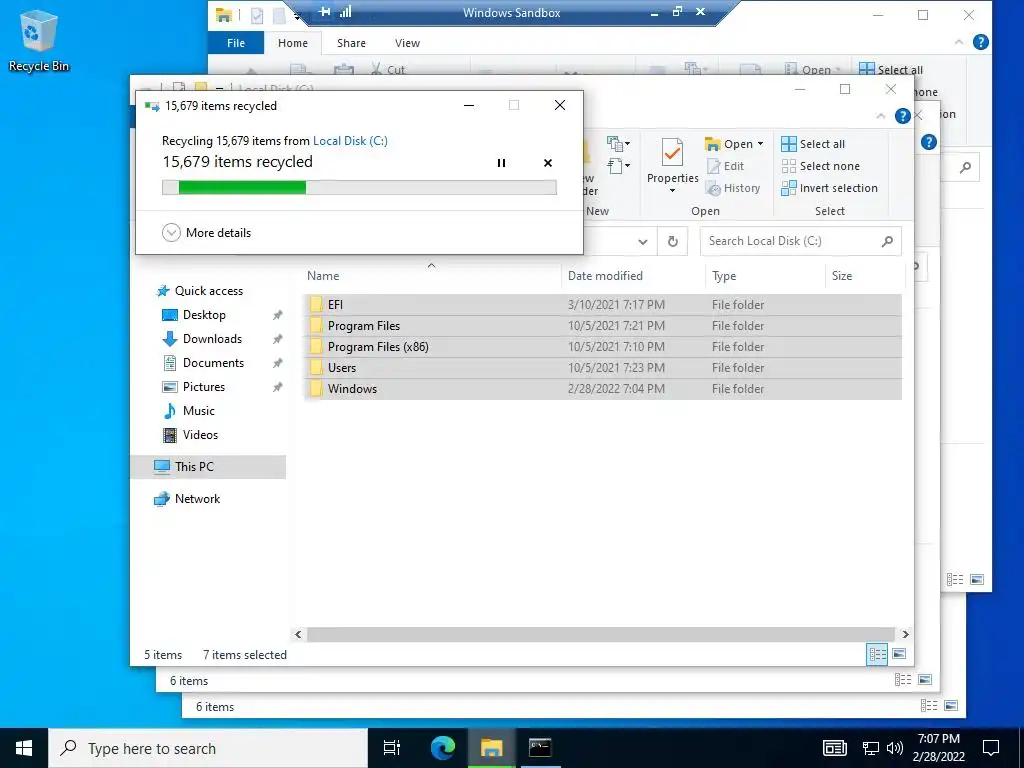Select the Users folder

point(602,368)
